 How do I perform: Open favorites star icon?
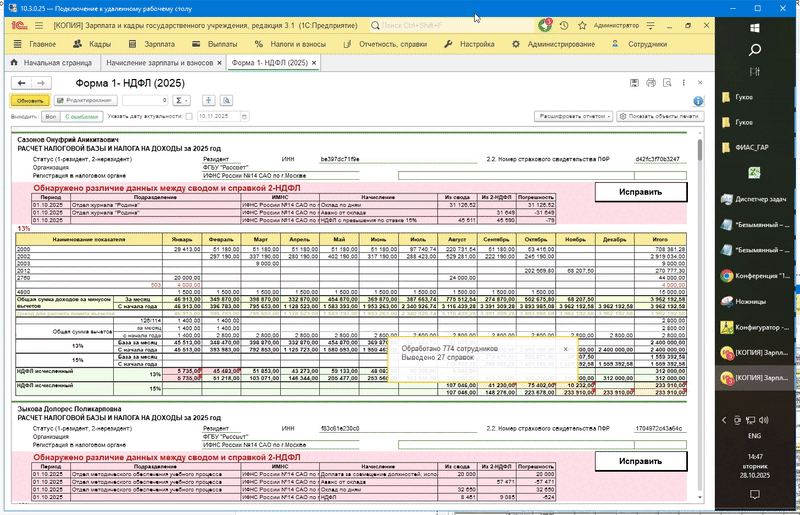[x=582, y=25]
